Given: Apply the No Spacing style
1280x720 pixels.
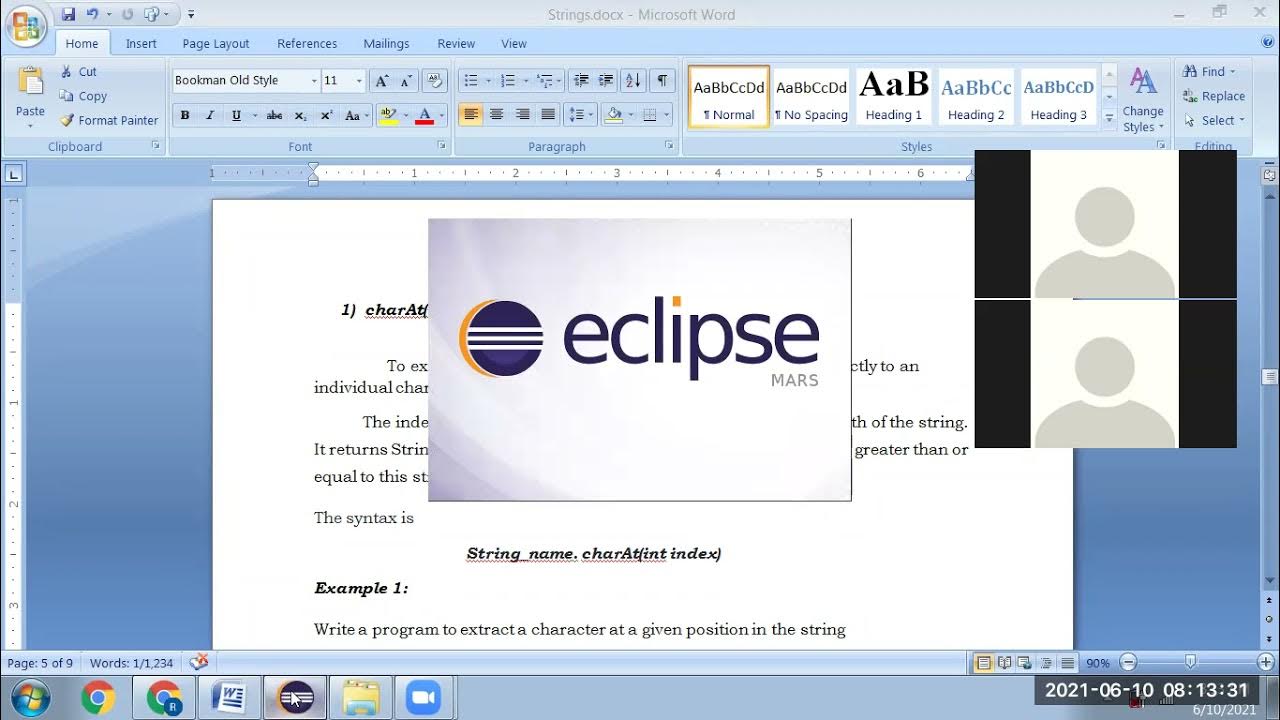Looking at the screenshot, I should [812, 97].
